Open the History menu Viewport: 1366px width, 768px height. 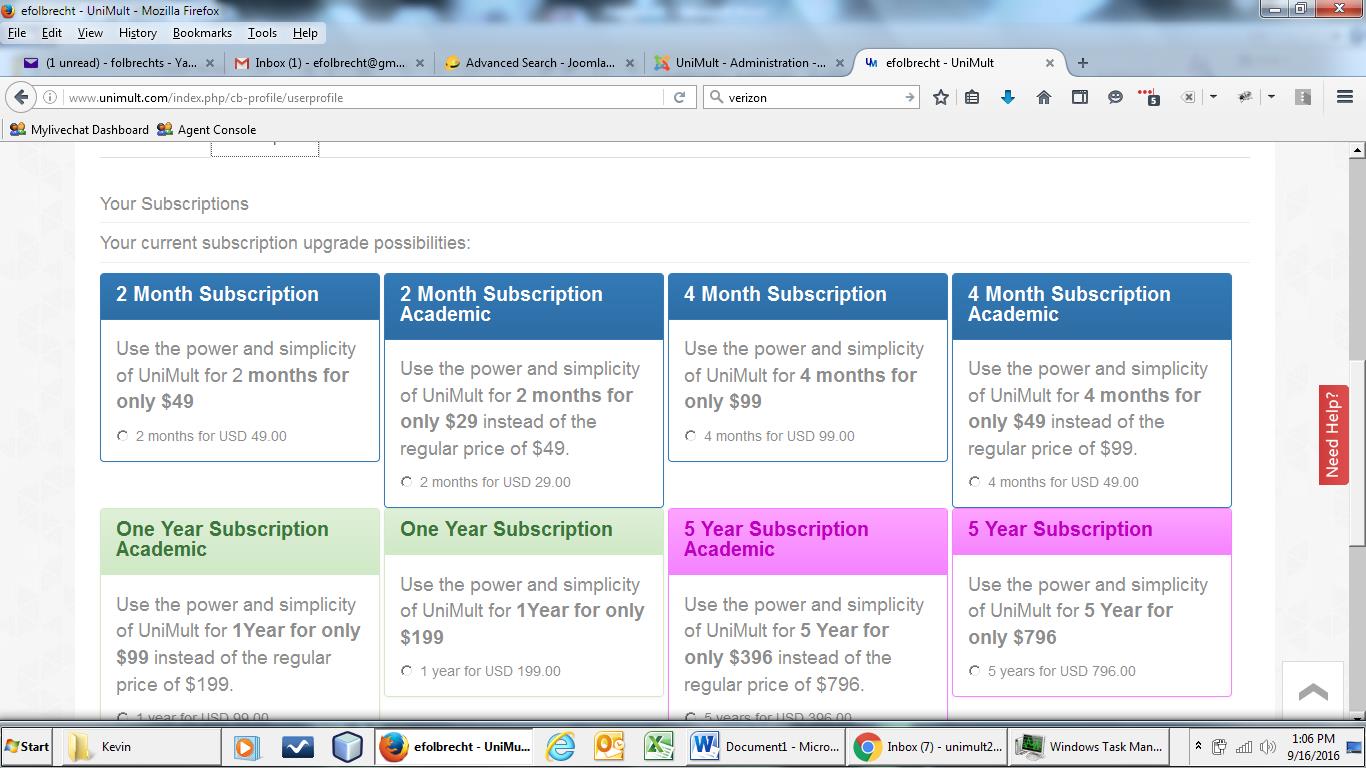click(138, 32)
